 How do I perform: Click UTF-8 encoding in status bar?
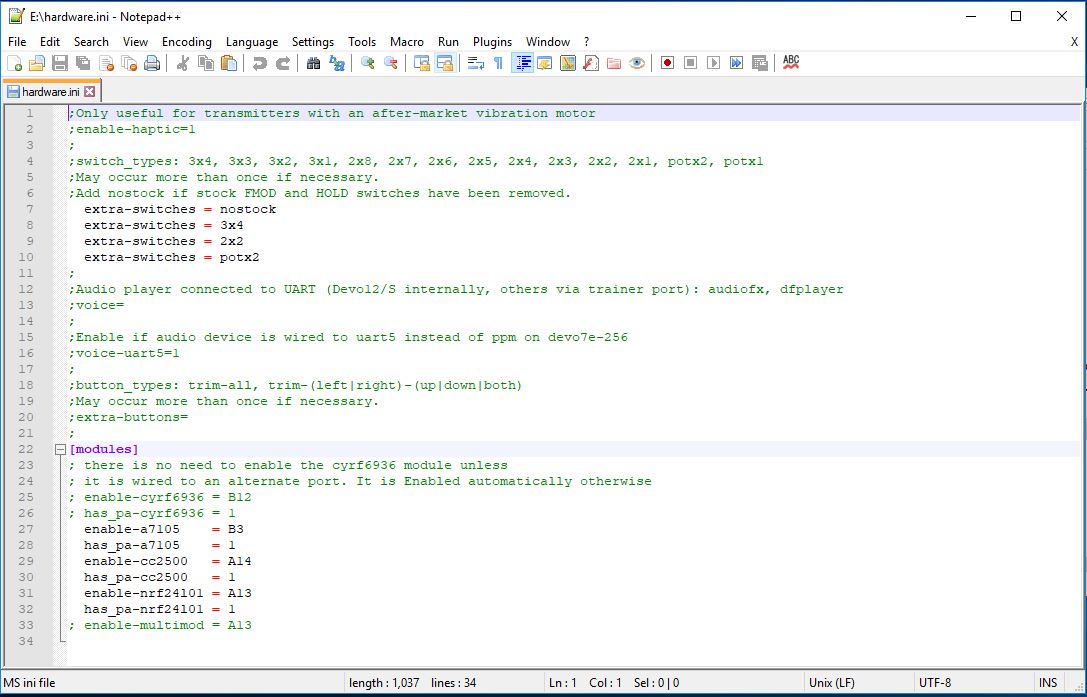937,683
